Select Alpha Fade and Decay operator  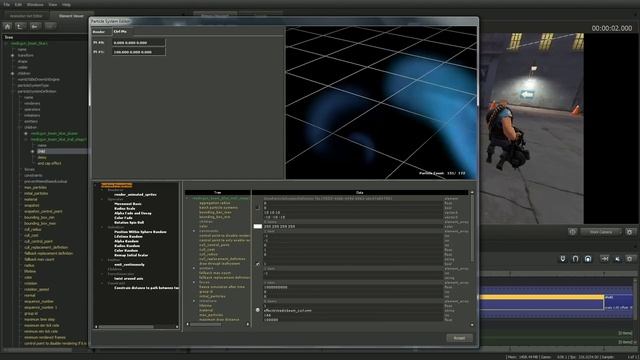click(133, 213)
